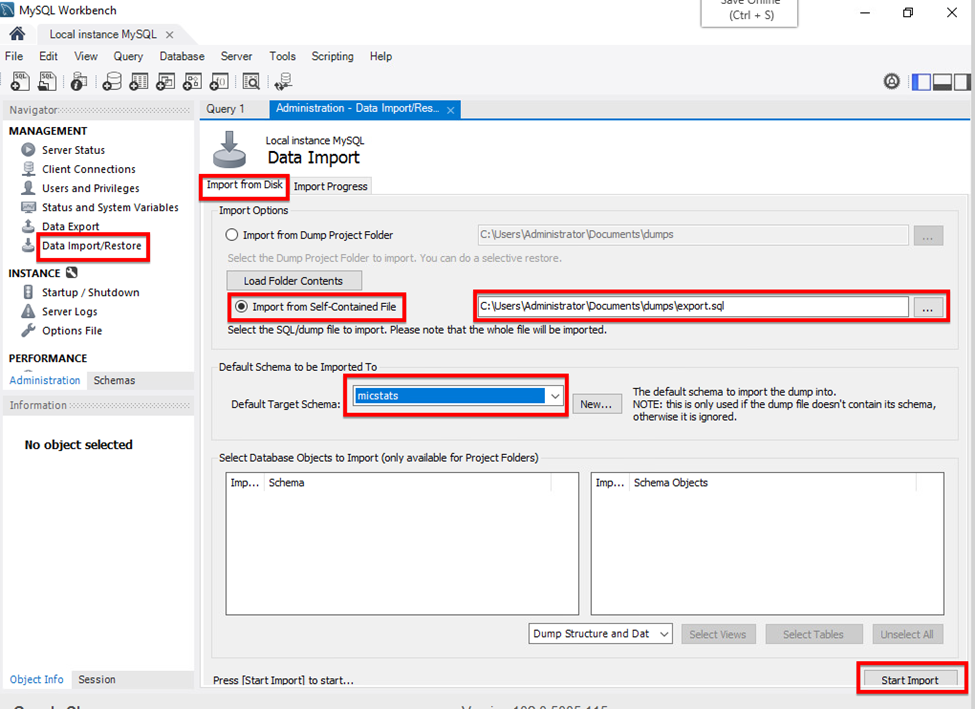Click the self-contained file path field
975x709 pixels.
click(692, 306)
